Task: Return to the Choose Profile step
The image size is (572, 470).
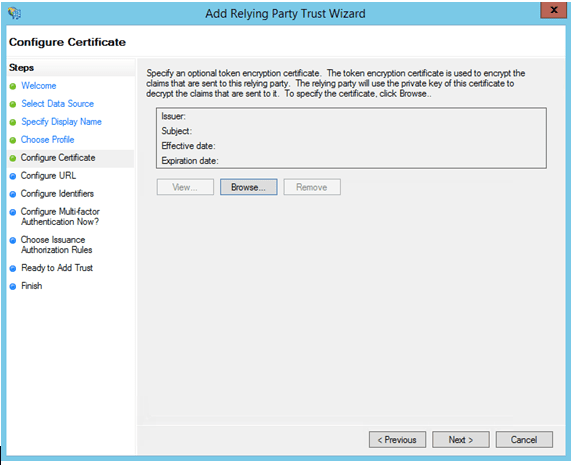Action: click(x=47, y=139)
